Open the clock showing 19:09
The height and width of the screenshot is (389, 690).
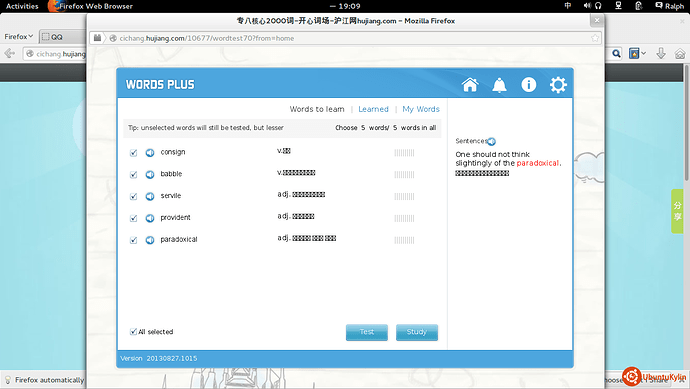click(345, 6)
